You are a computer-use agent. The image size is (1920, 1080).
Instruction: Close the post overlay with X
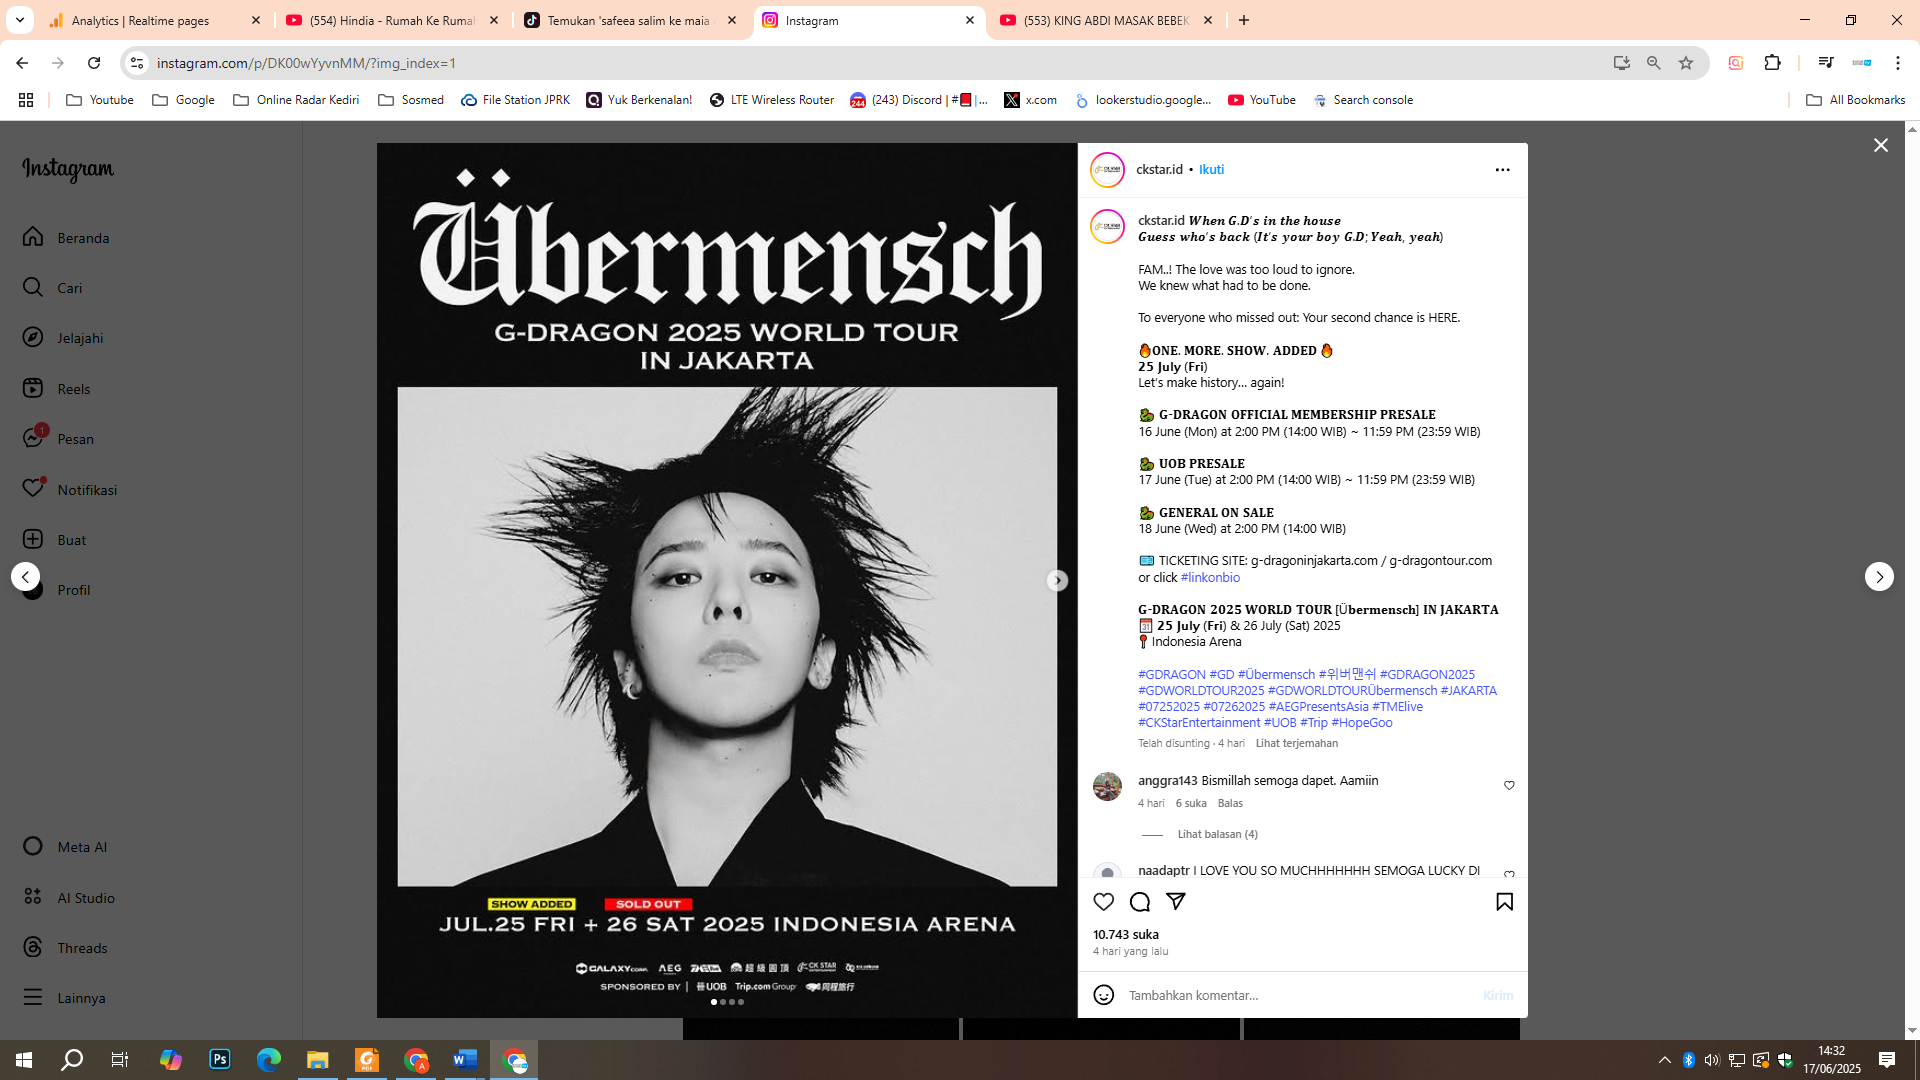click(x=1880, y=146)
